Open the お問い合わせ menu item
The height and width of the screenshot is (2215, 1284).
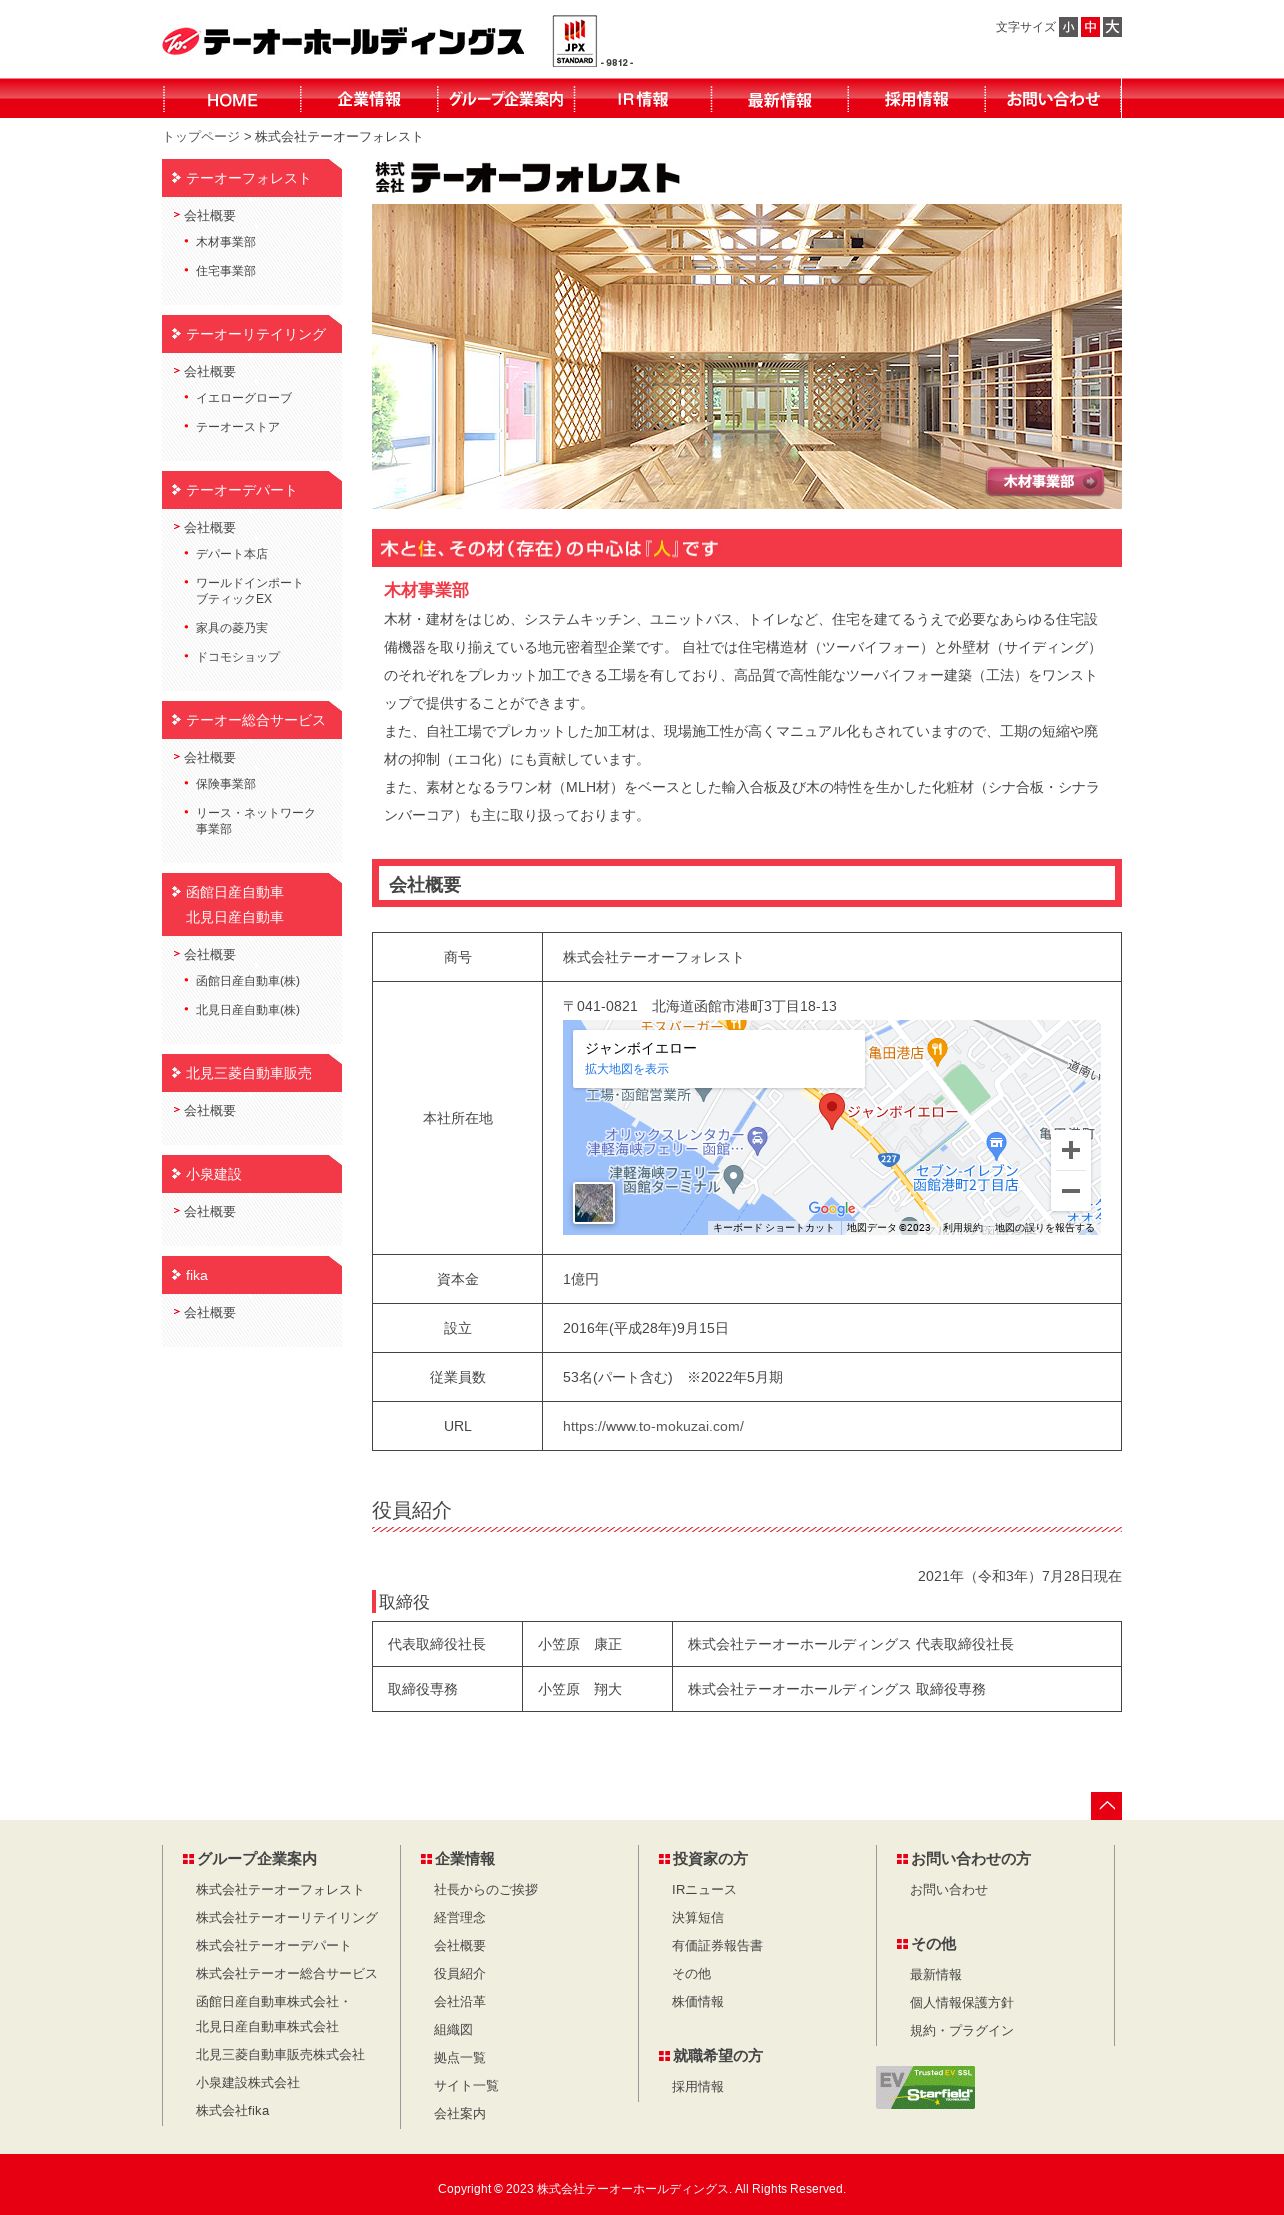pos(1053,99)
